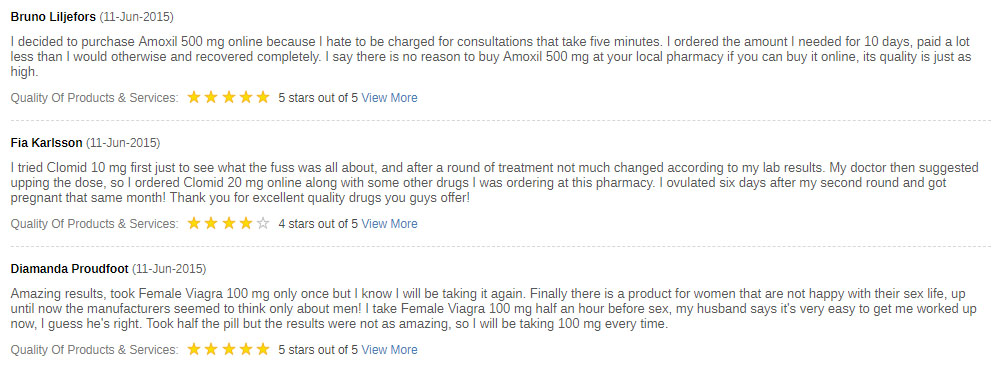Click the empty fifth star in Fia Karlsson's rating
1000x366 pixels.
pyautogui.click(x=263, y=224)
